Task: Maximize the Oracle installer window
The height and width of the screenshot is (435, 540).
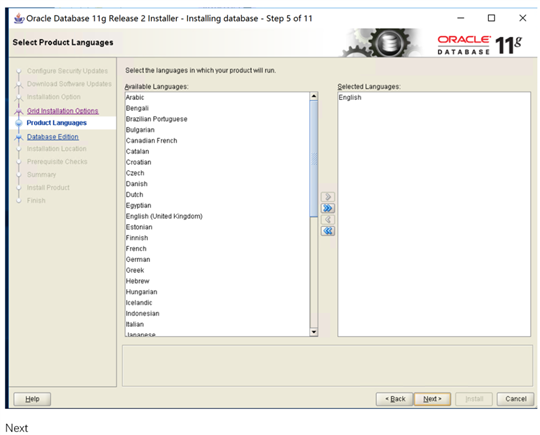Action: (x=491, y=18)
